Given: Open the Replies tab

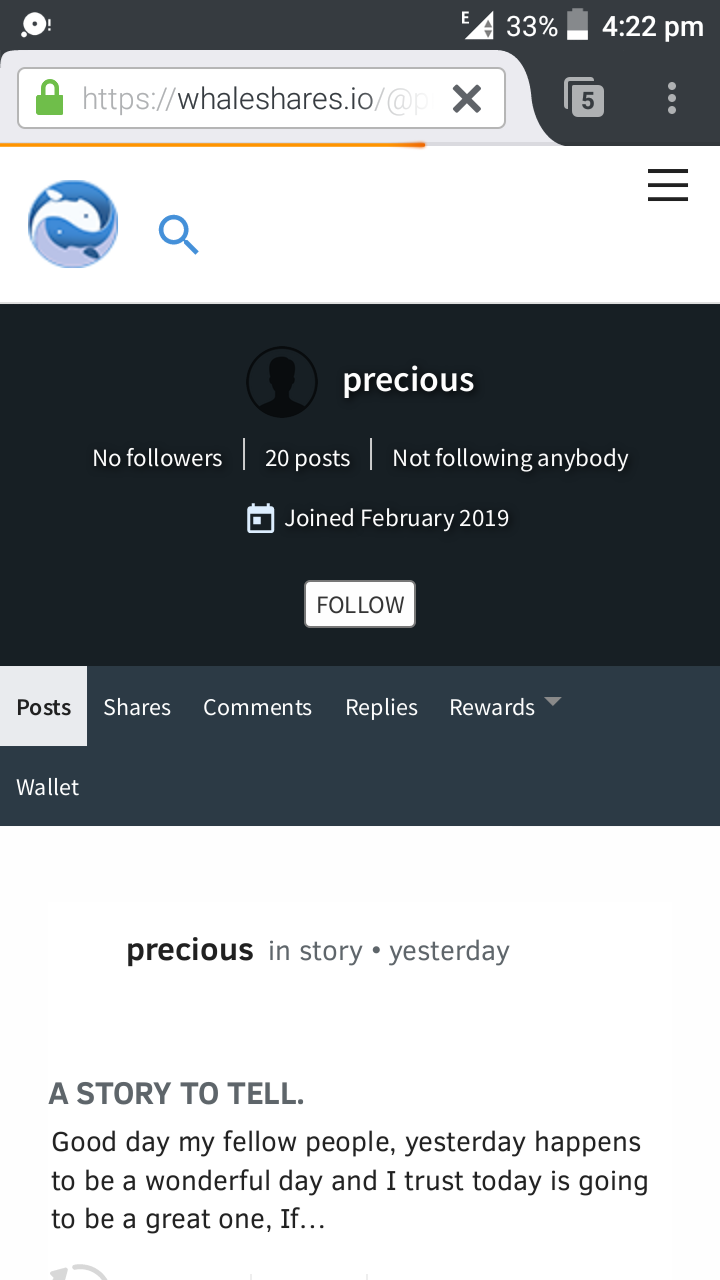Looking at the screenshot, I should (381, 706).
